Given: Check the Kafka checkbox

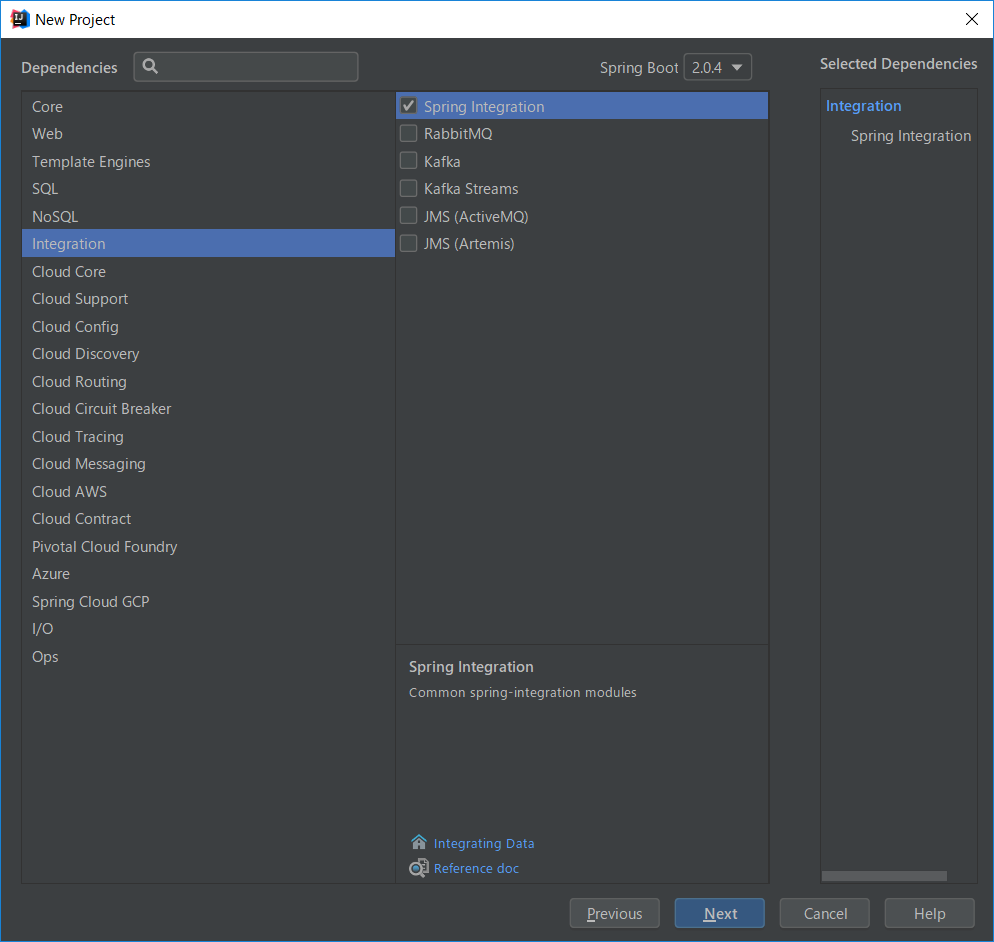Looking at the screenshot, I should pyautogui.click(x=409, y=161).
